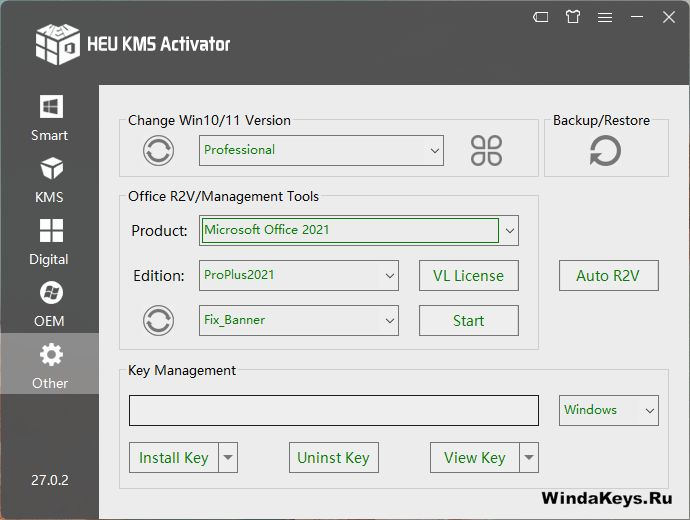Image resolution: width=690 pixels, height=520 pixels.
Task: Open the Smart activation tab
Action: [x=49, y=118]
